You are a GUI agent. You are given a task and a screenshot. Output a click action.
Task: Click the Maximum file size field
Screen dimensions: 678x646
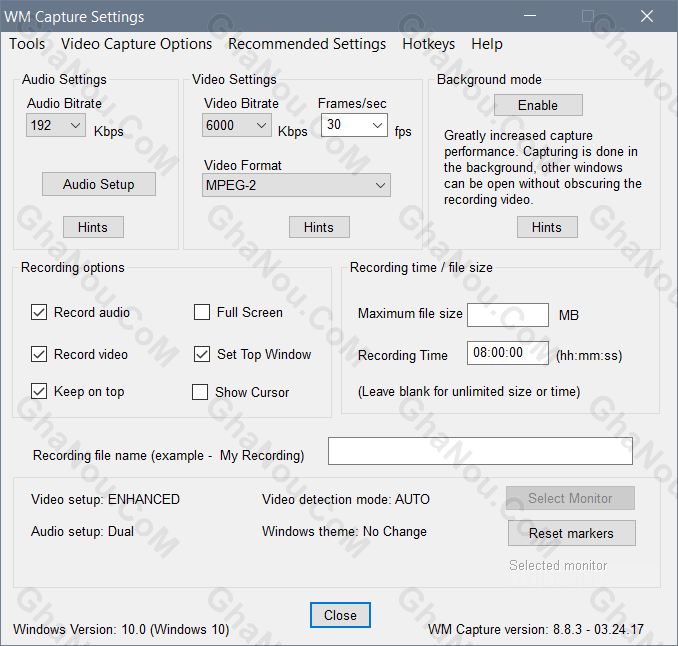click(508, 315)
